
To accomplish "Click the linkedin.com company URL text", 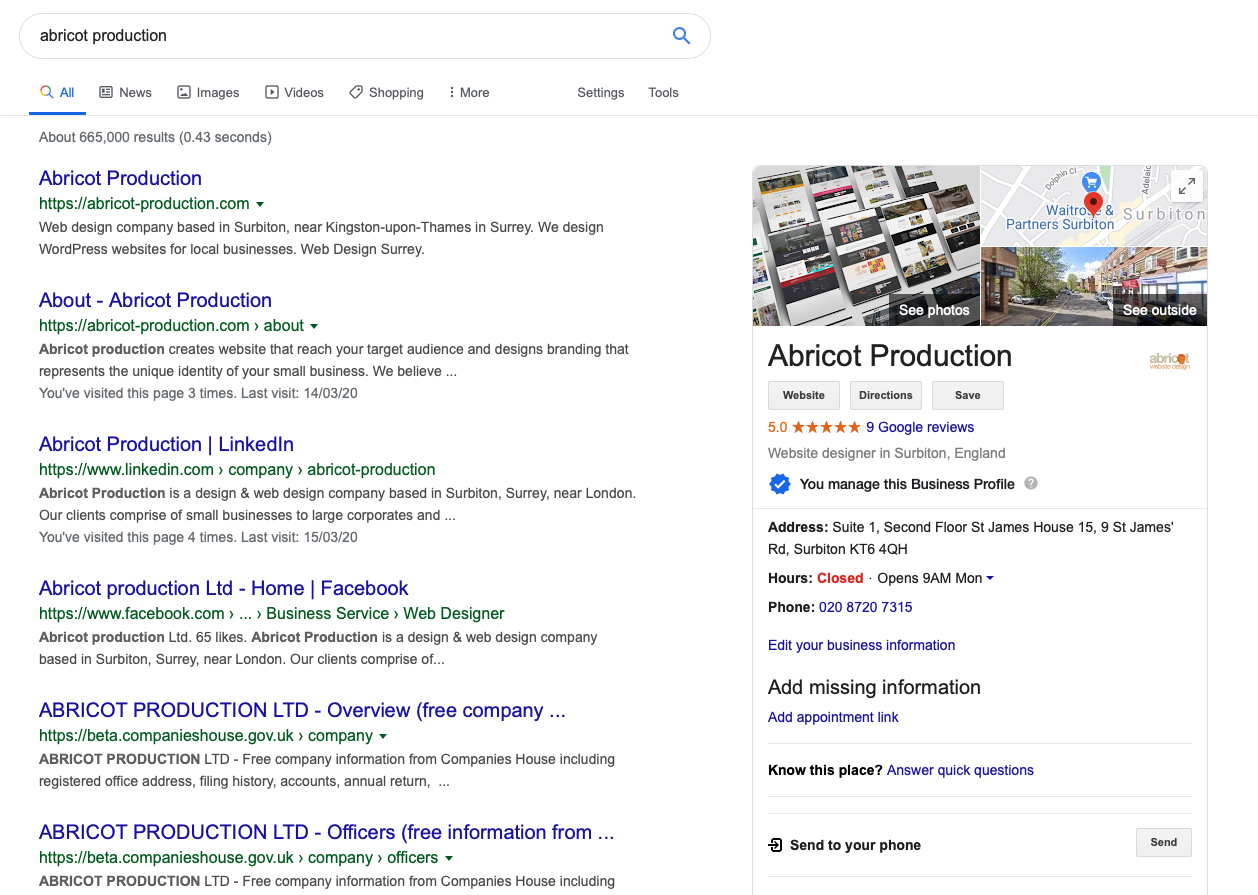I will 237,470.
